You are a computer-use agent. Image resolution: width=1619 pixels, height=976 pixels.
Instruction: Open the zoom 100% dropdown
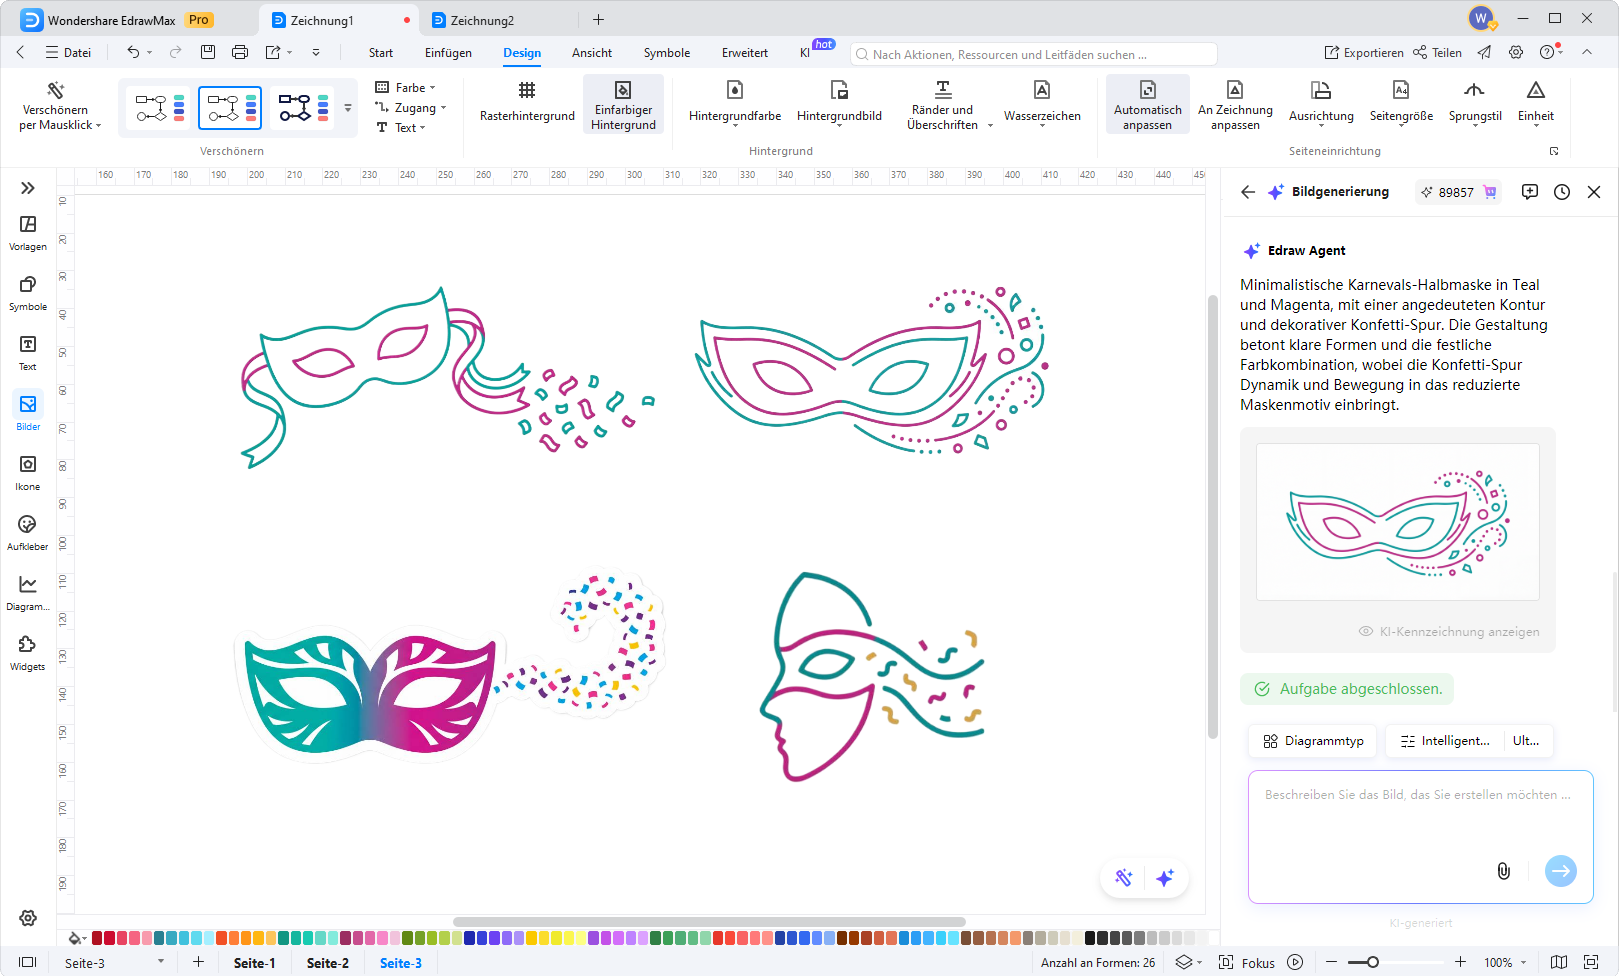(x=1504, y=963)
